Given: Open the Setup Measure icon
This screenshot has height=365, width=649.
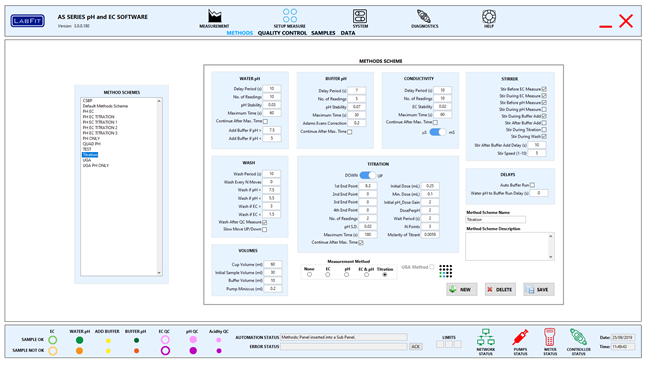Looking at the screenshot, I should tap(290, 16).
